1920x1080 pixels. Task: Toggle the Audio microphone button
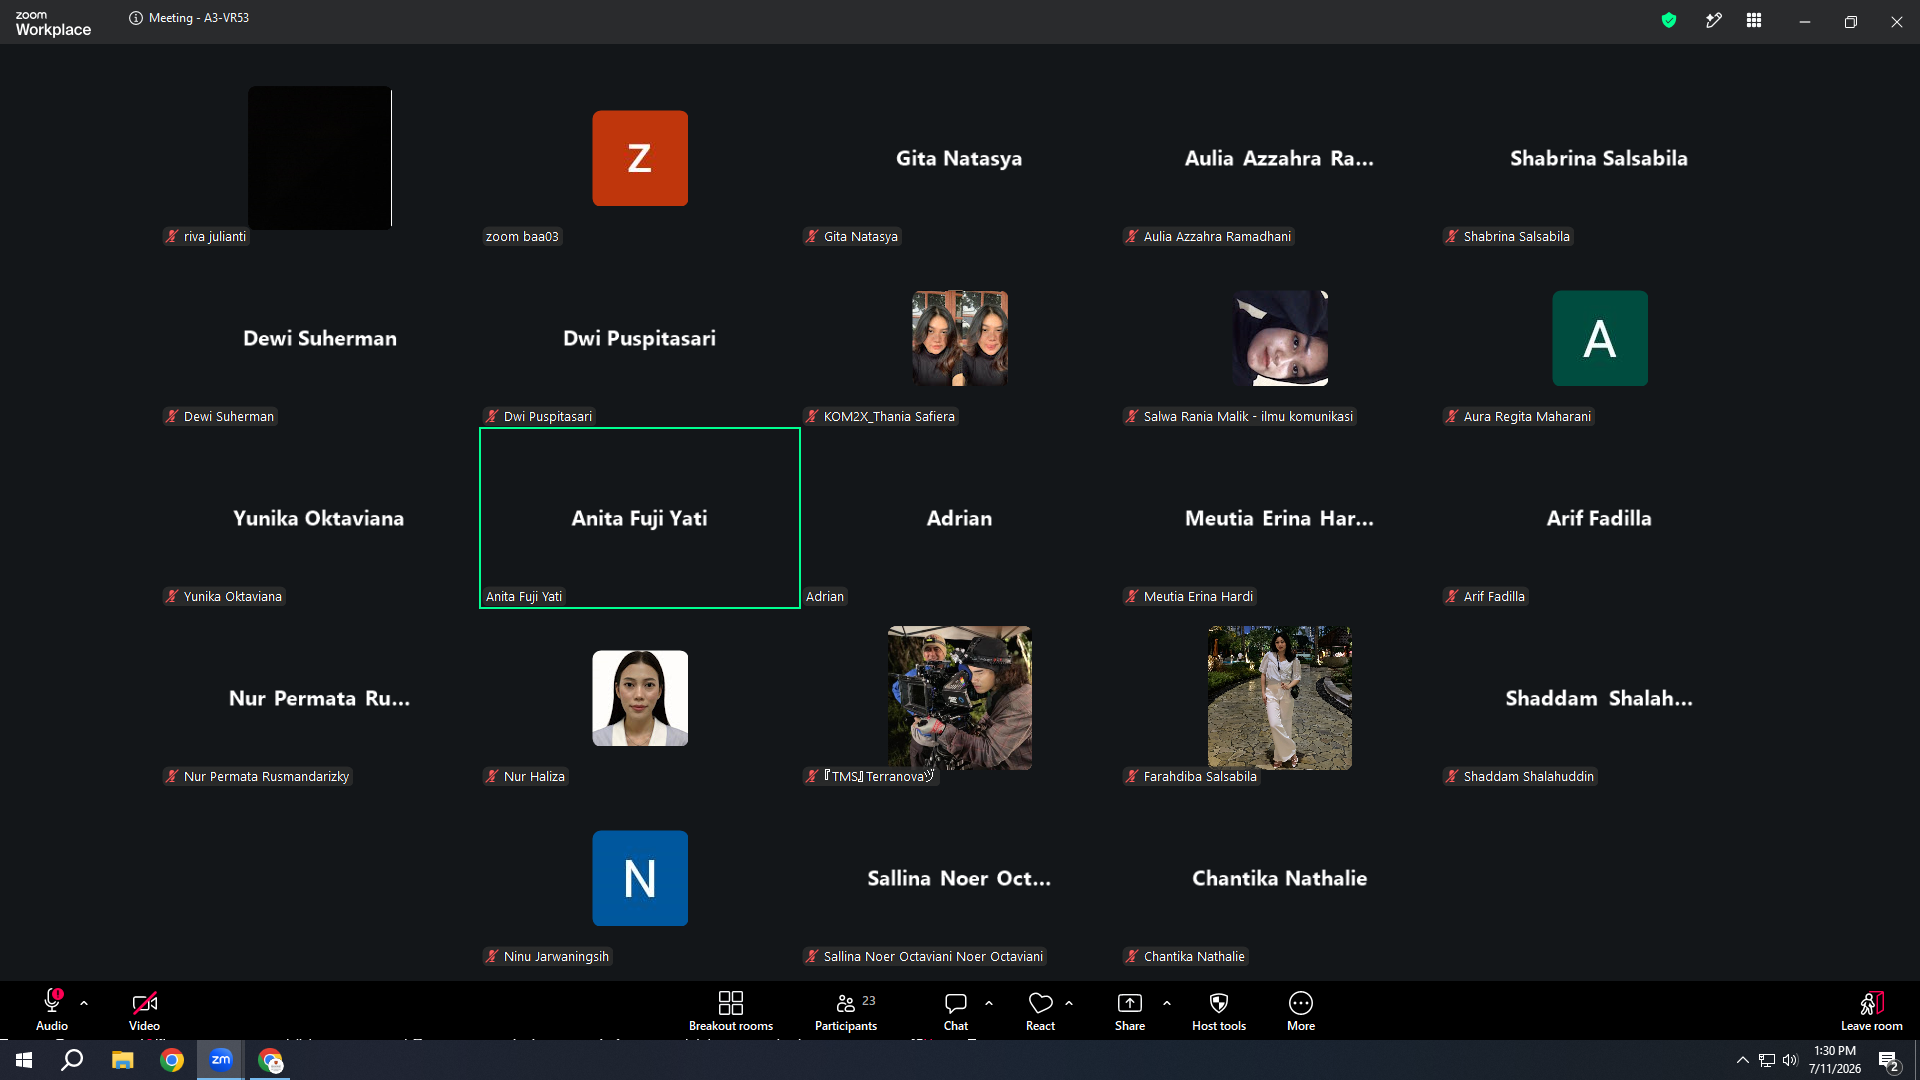[52, 1010]
